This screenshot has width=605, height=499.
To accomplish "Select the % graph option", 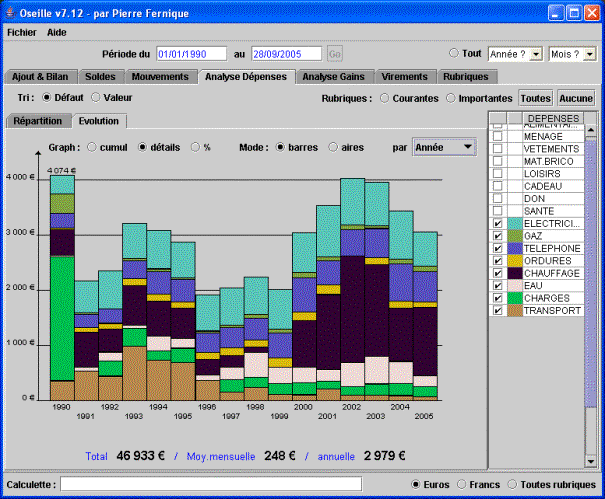I will coord(195,147).
